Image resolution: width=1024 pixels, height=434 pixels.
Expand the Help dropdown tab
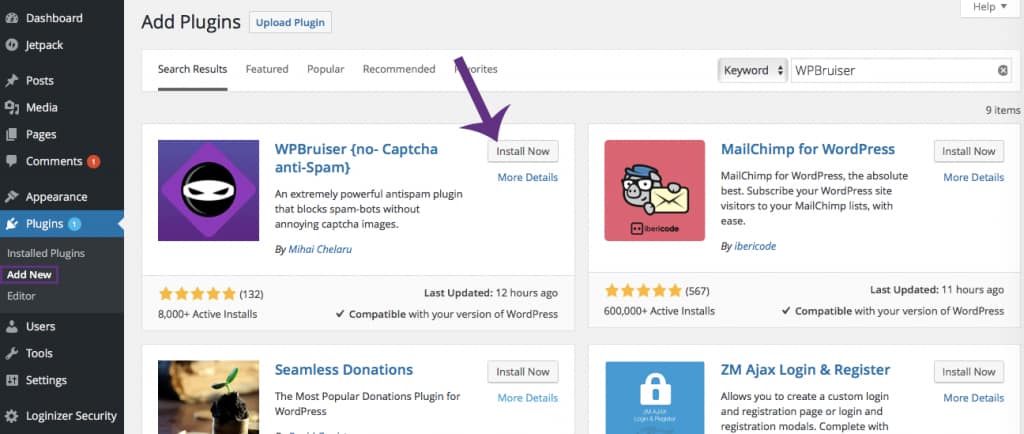(989, 7)
